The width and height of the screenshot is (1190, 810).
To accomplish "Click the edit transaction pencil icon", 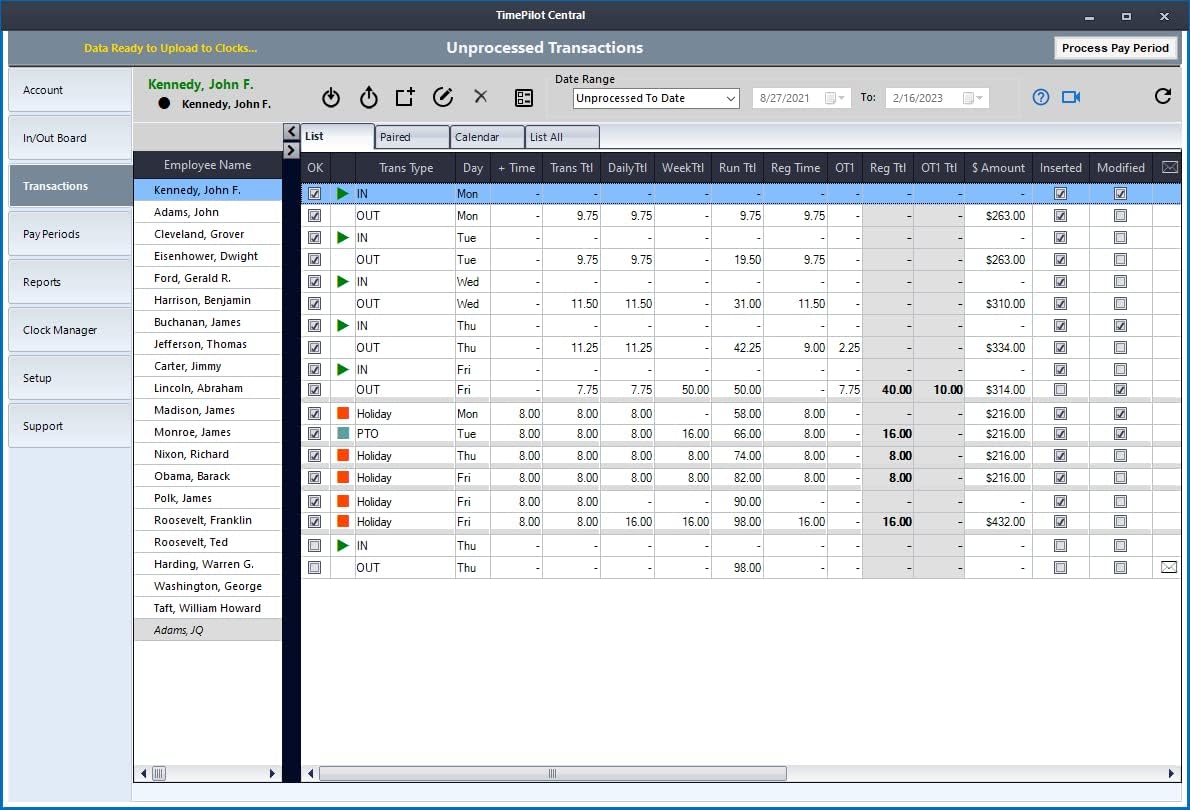I will click(x=443, y=97).
